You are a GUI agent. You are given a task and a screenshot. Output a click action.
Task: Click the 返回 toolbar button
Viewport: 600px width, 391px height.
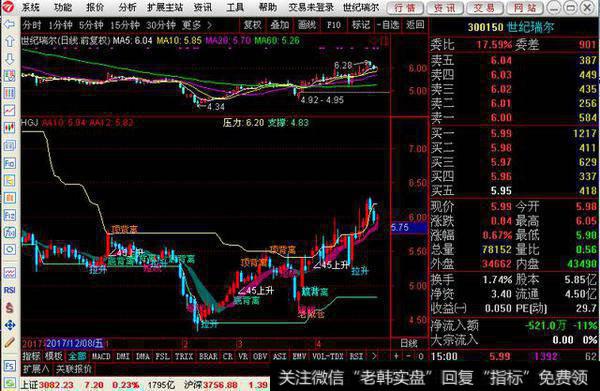coord(415,25)
